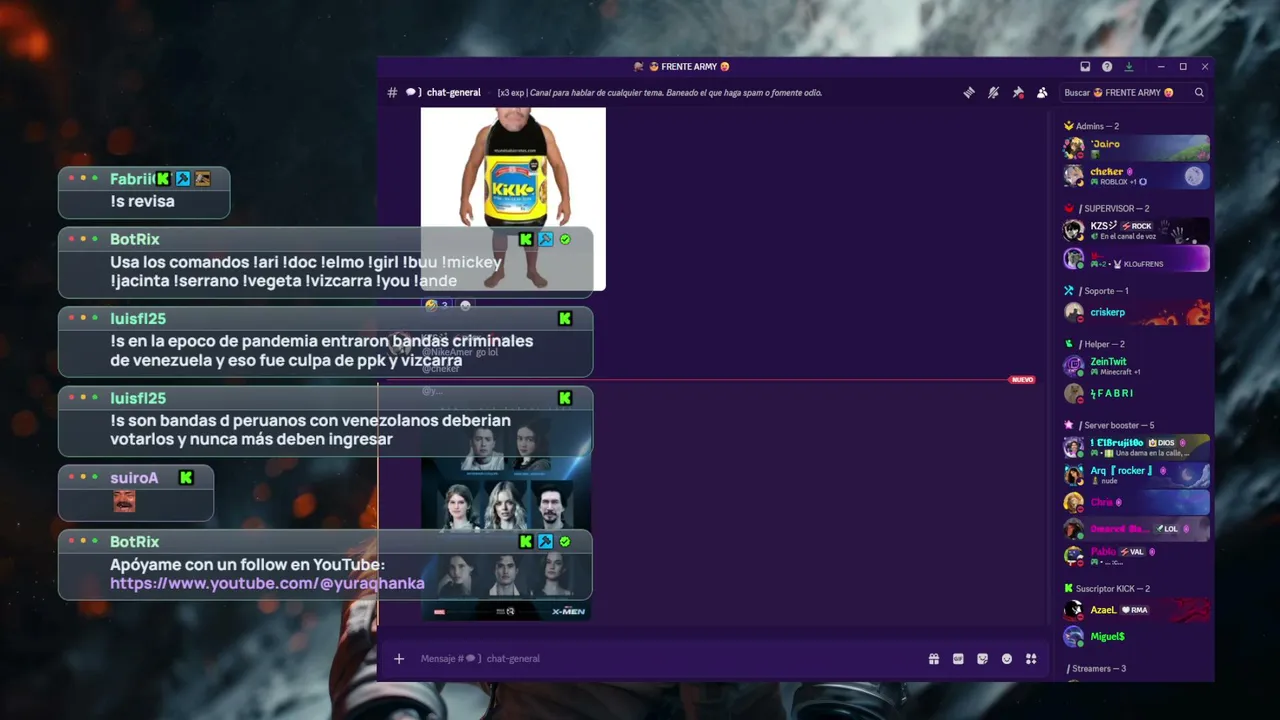Viewport: 1280px width, 720px height.
Task: Open member ElBrujit0o profile
Action: click(x=1136, y=447)
